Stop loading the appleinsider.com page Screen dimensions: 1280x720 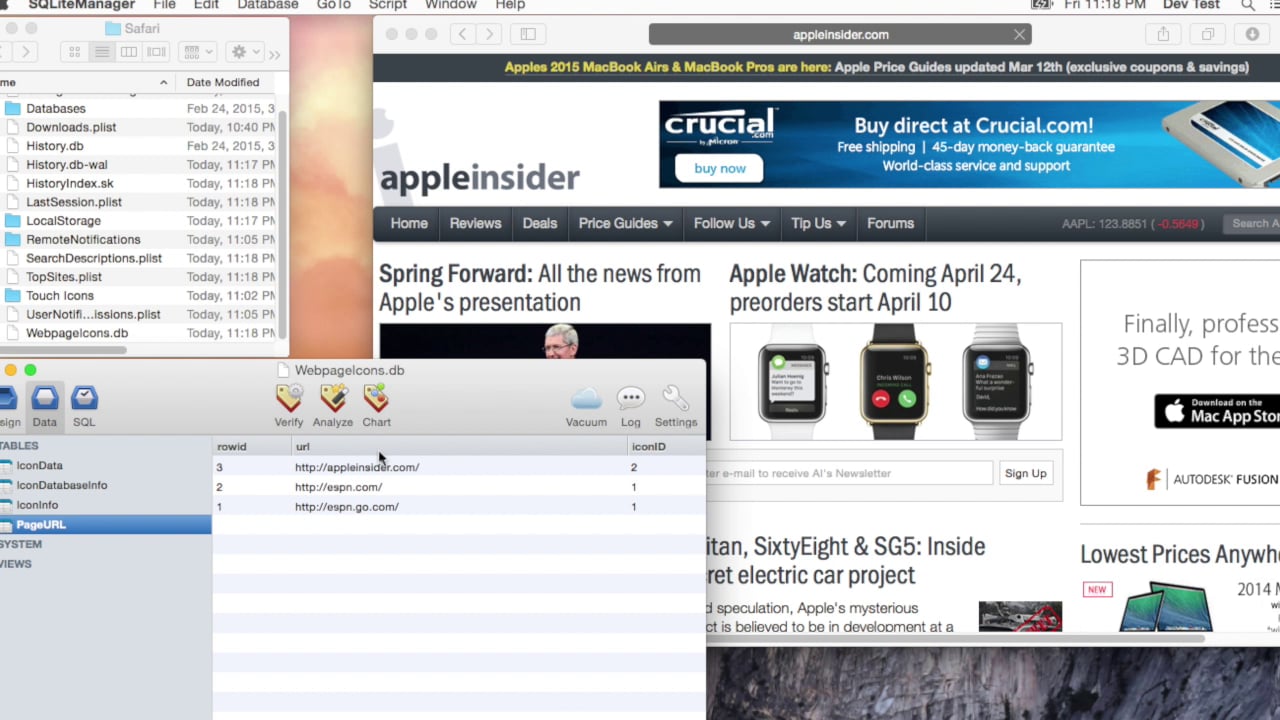pyautogui.click(x=1019, y=34)
